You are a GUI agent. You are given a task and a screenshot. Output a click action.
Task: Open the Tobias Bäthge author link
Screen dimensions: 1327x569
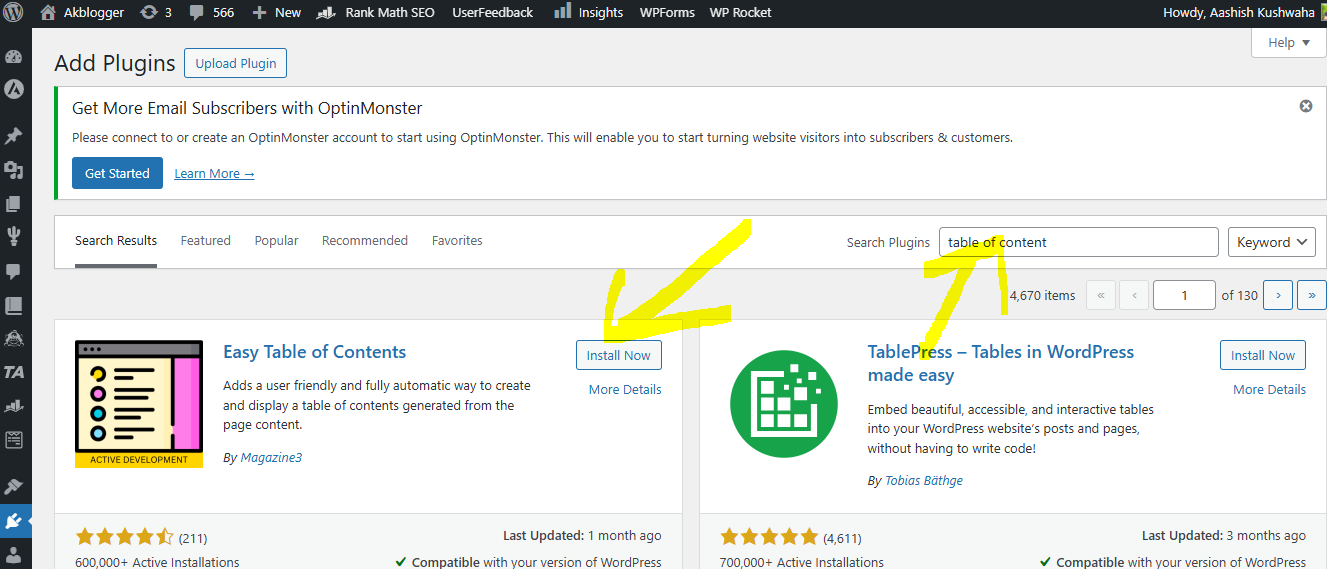(x=924, y=481)
